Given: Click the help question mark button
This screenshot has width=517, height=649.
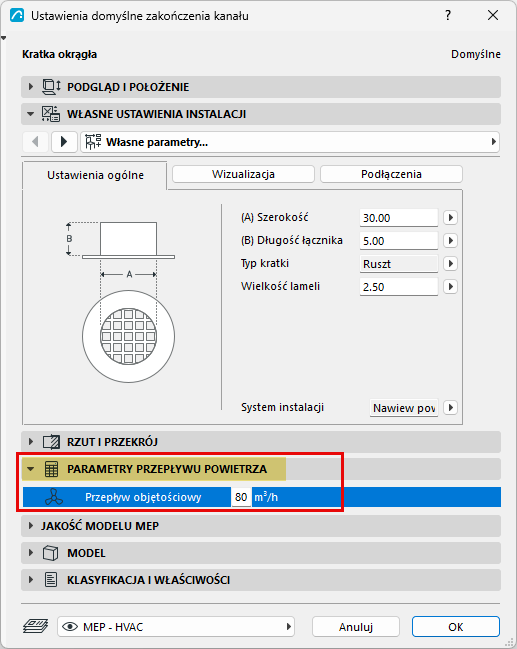Looking at the screenshot, I should pos(448,16).
